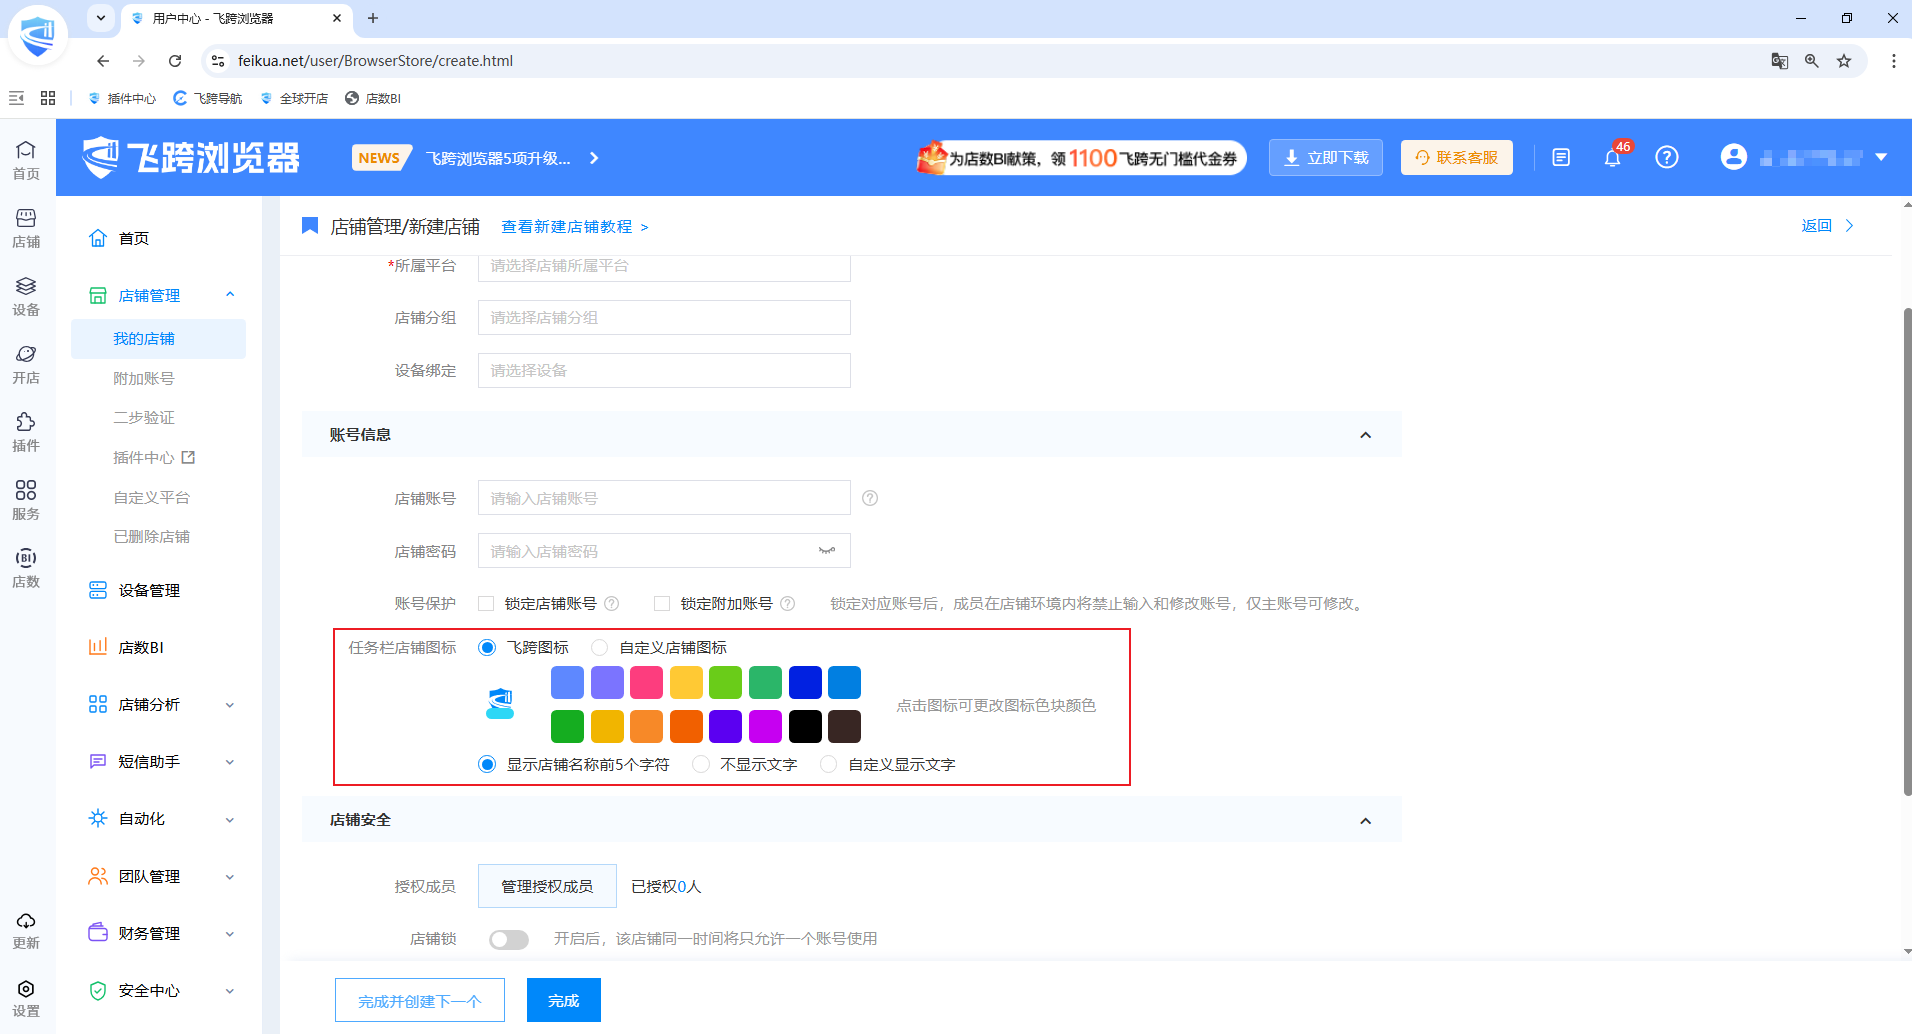Open the 店铺分组 dropdown
This screenshot has width=1912, height=1034.
tap(664, 318)
